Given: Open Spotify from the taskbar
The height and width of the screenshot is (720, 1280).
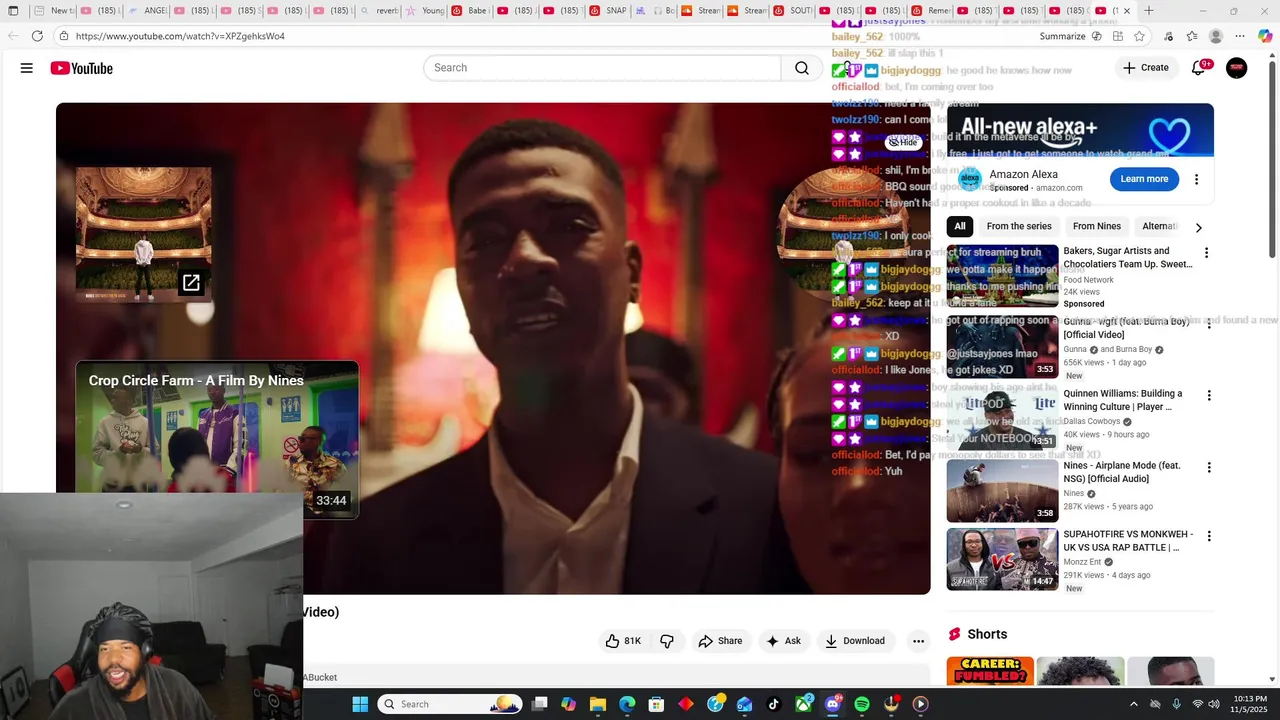Looking at the screenshot, I should pyautogui.click(x=862, y=704).
